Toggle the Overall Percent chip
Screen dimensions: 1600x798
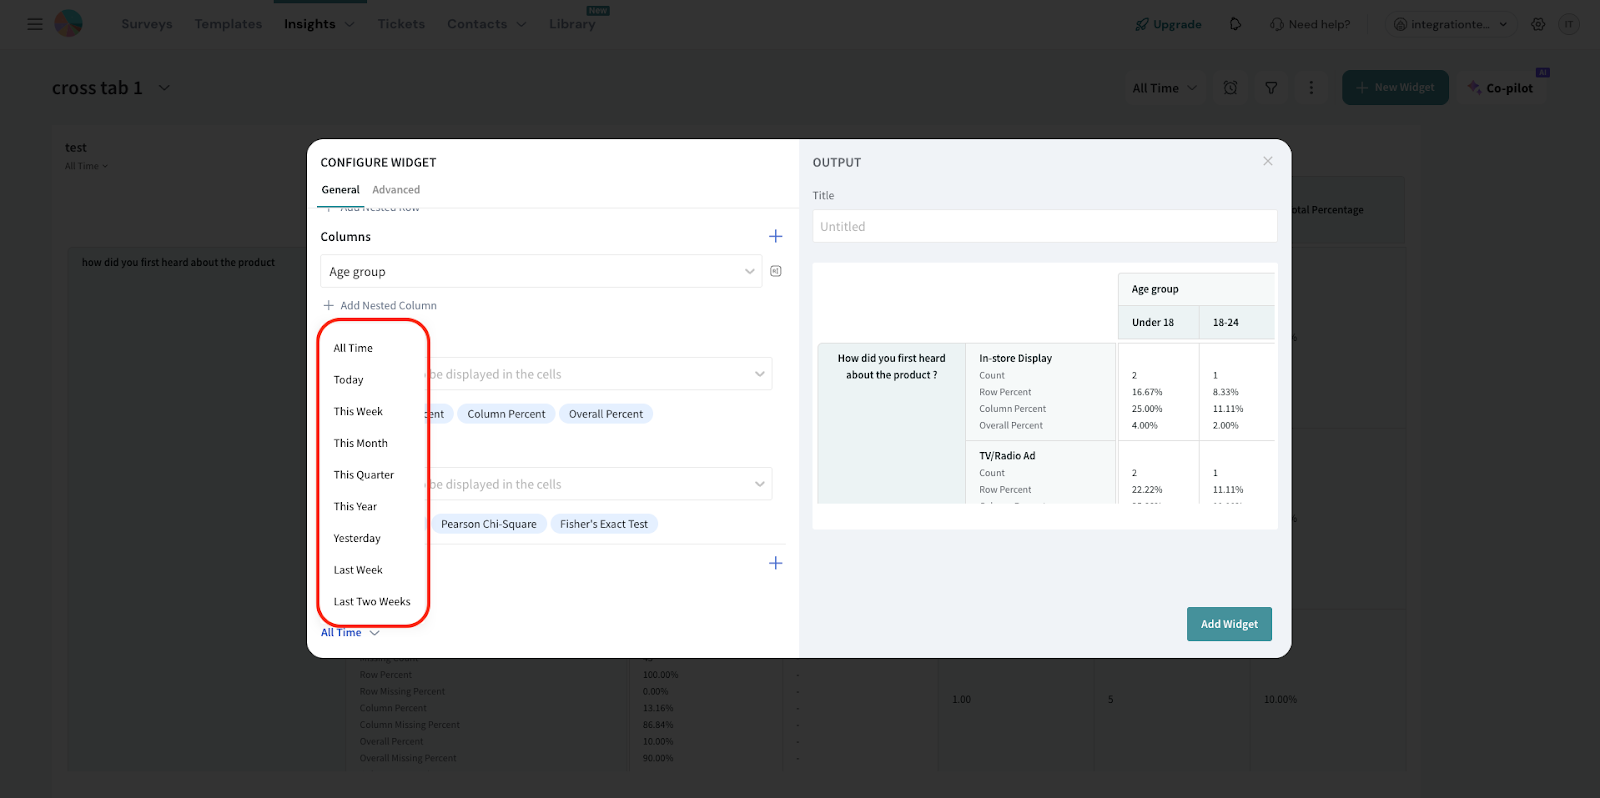(605, 414)
